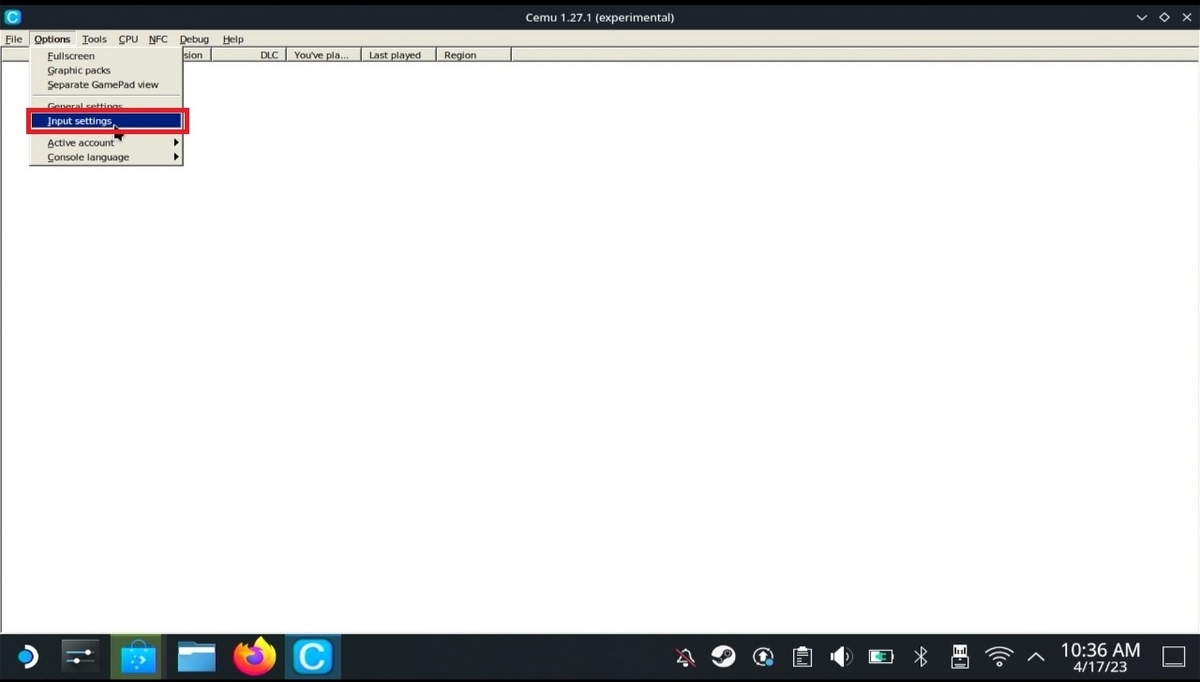Sort by You've played column header
The image size is (1200, 682).
pos(323,55)
